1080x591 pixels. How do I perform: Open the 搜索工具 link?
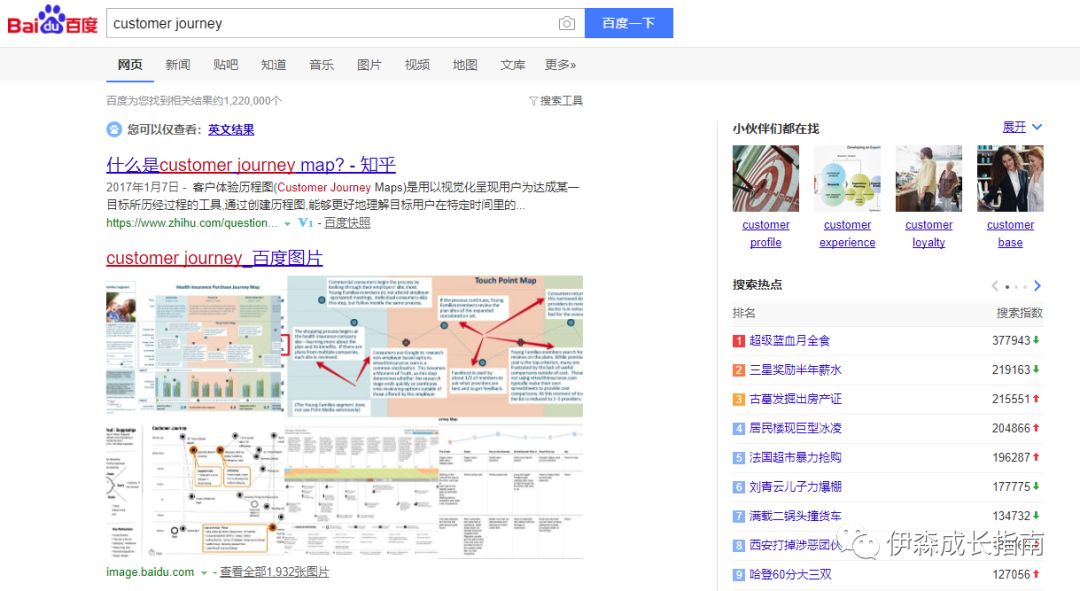point(561,101)
